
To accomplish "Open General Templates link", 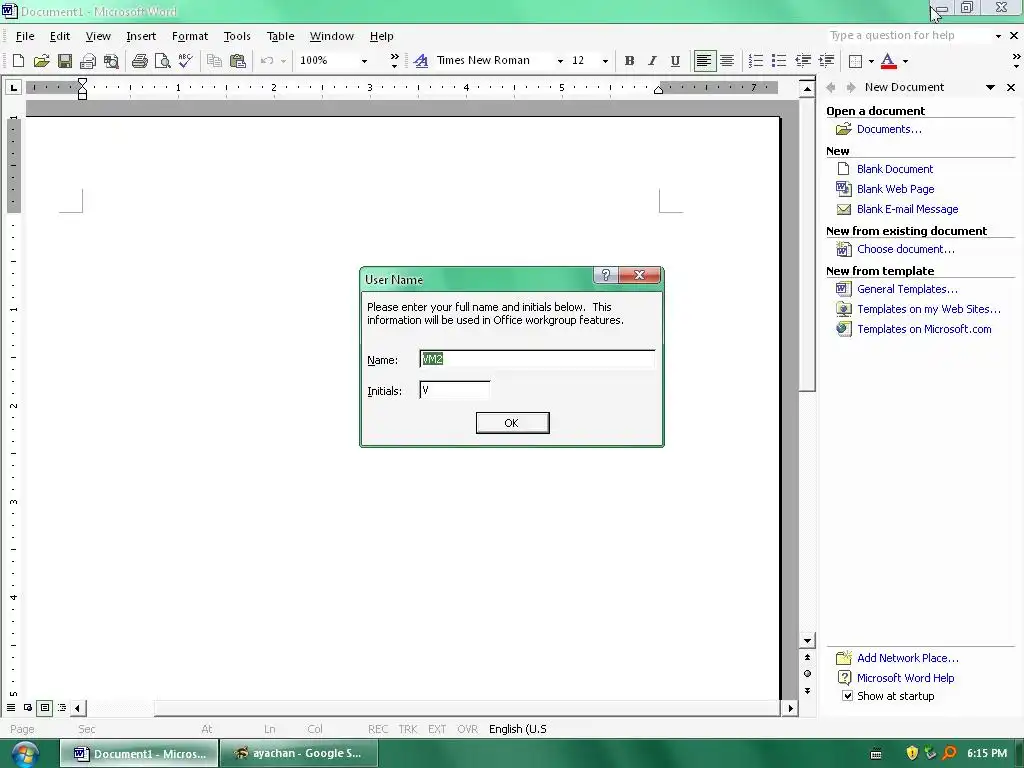I will [907, 289].
